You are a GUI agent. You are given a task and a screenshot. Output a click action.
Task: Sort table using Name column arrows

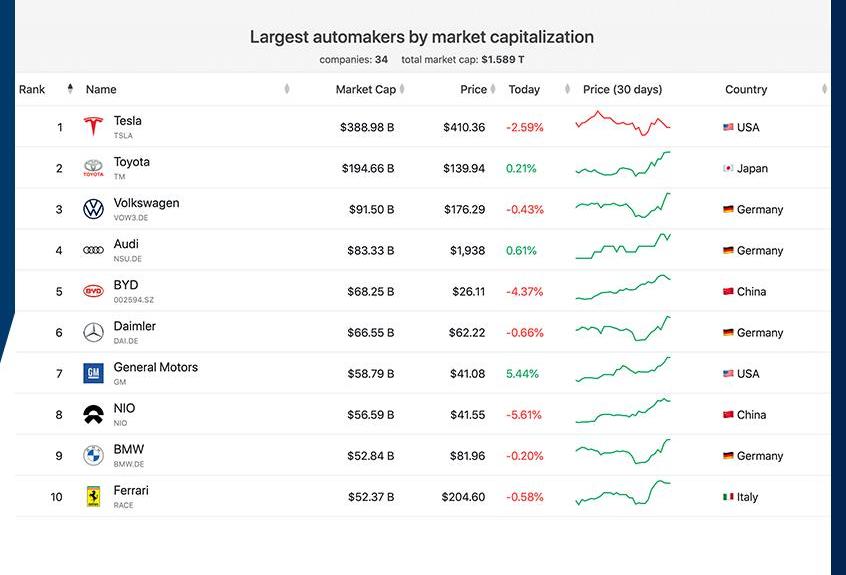pyautogui.click(x=287, y=88)
